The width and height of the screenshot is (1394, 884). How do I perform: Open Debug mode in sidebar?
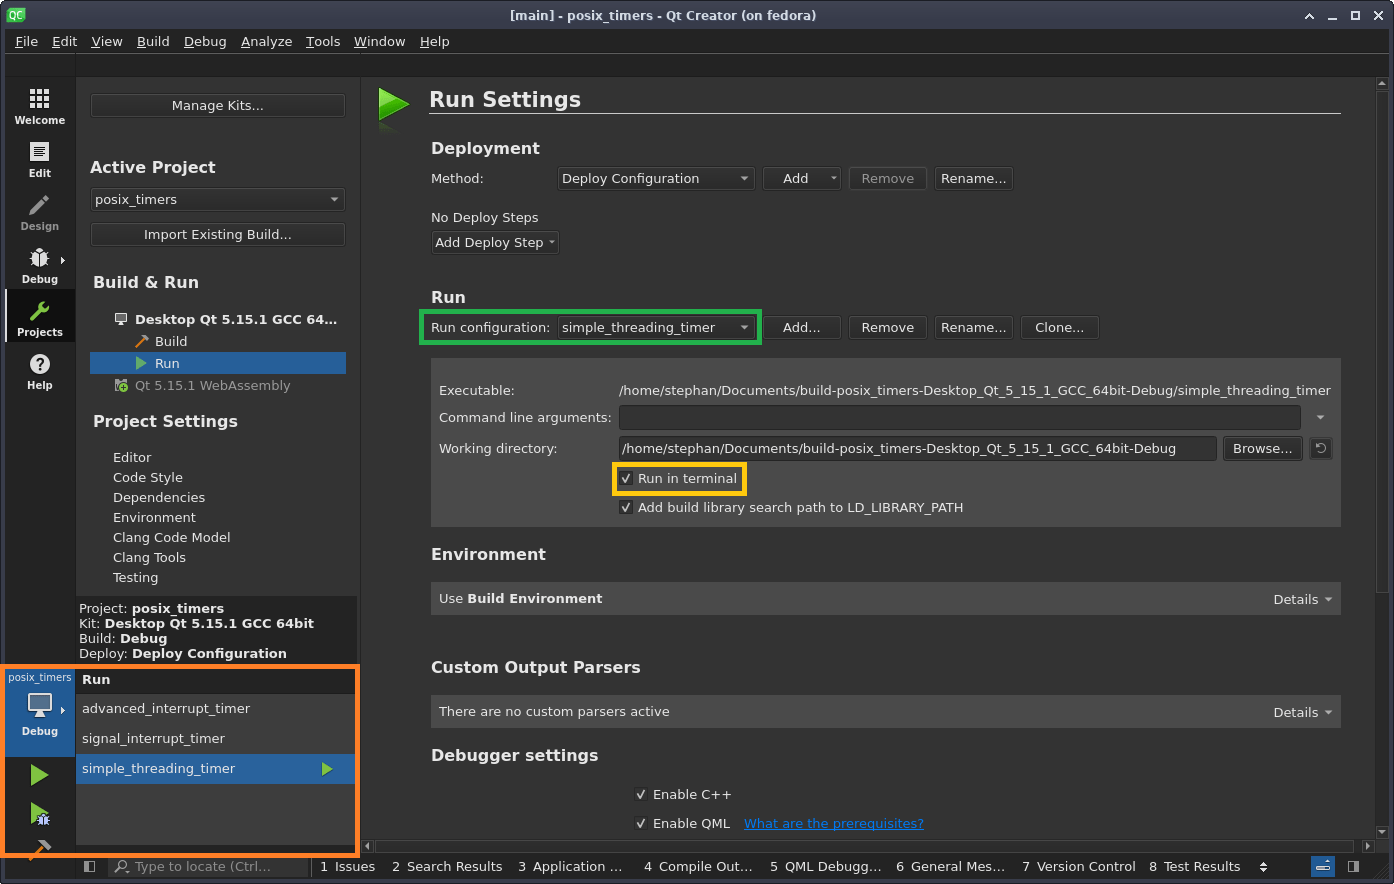coord(39,265)
